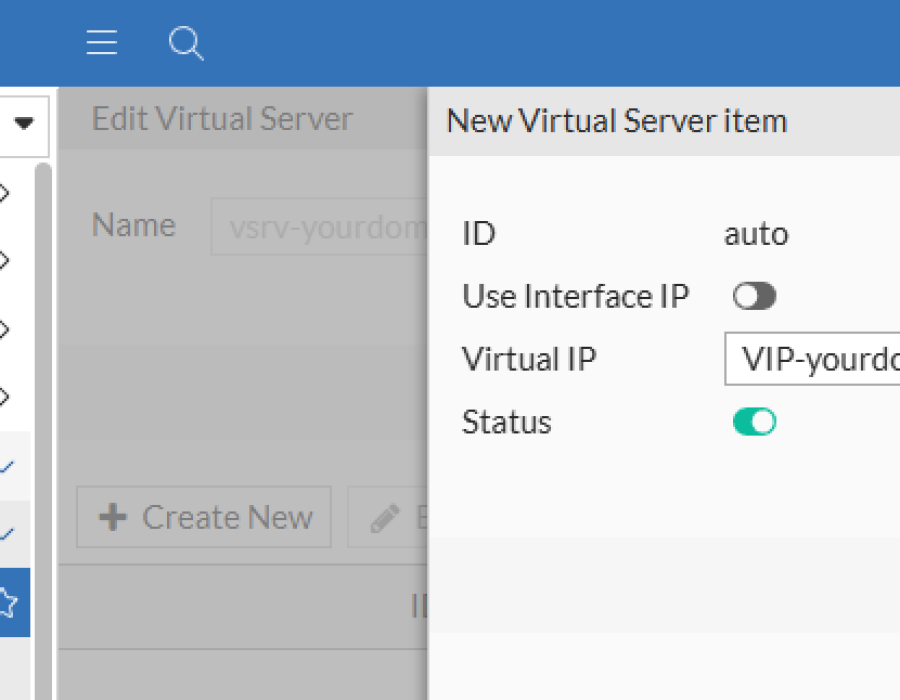
Task: Click the Virtual IP field
Action: 812,359
